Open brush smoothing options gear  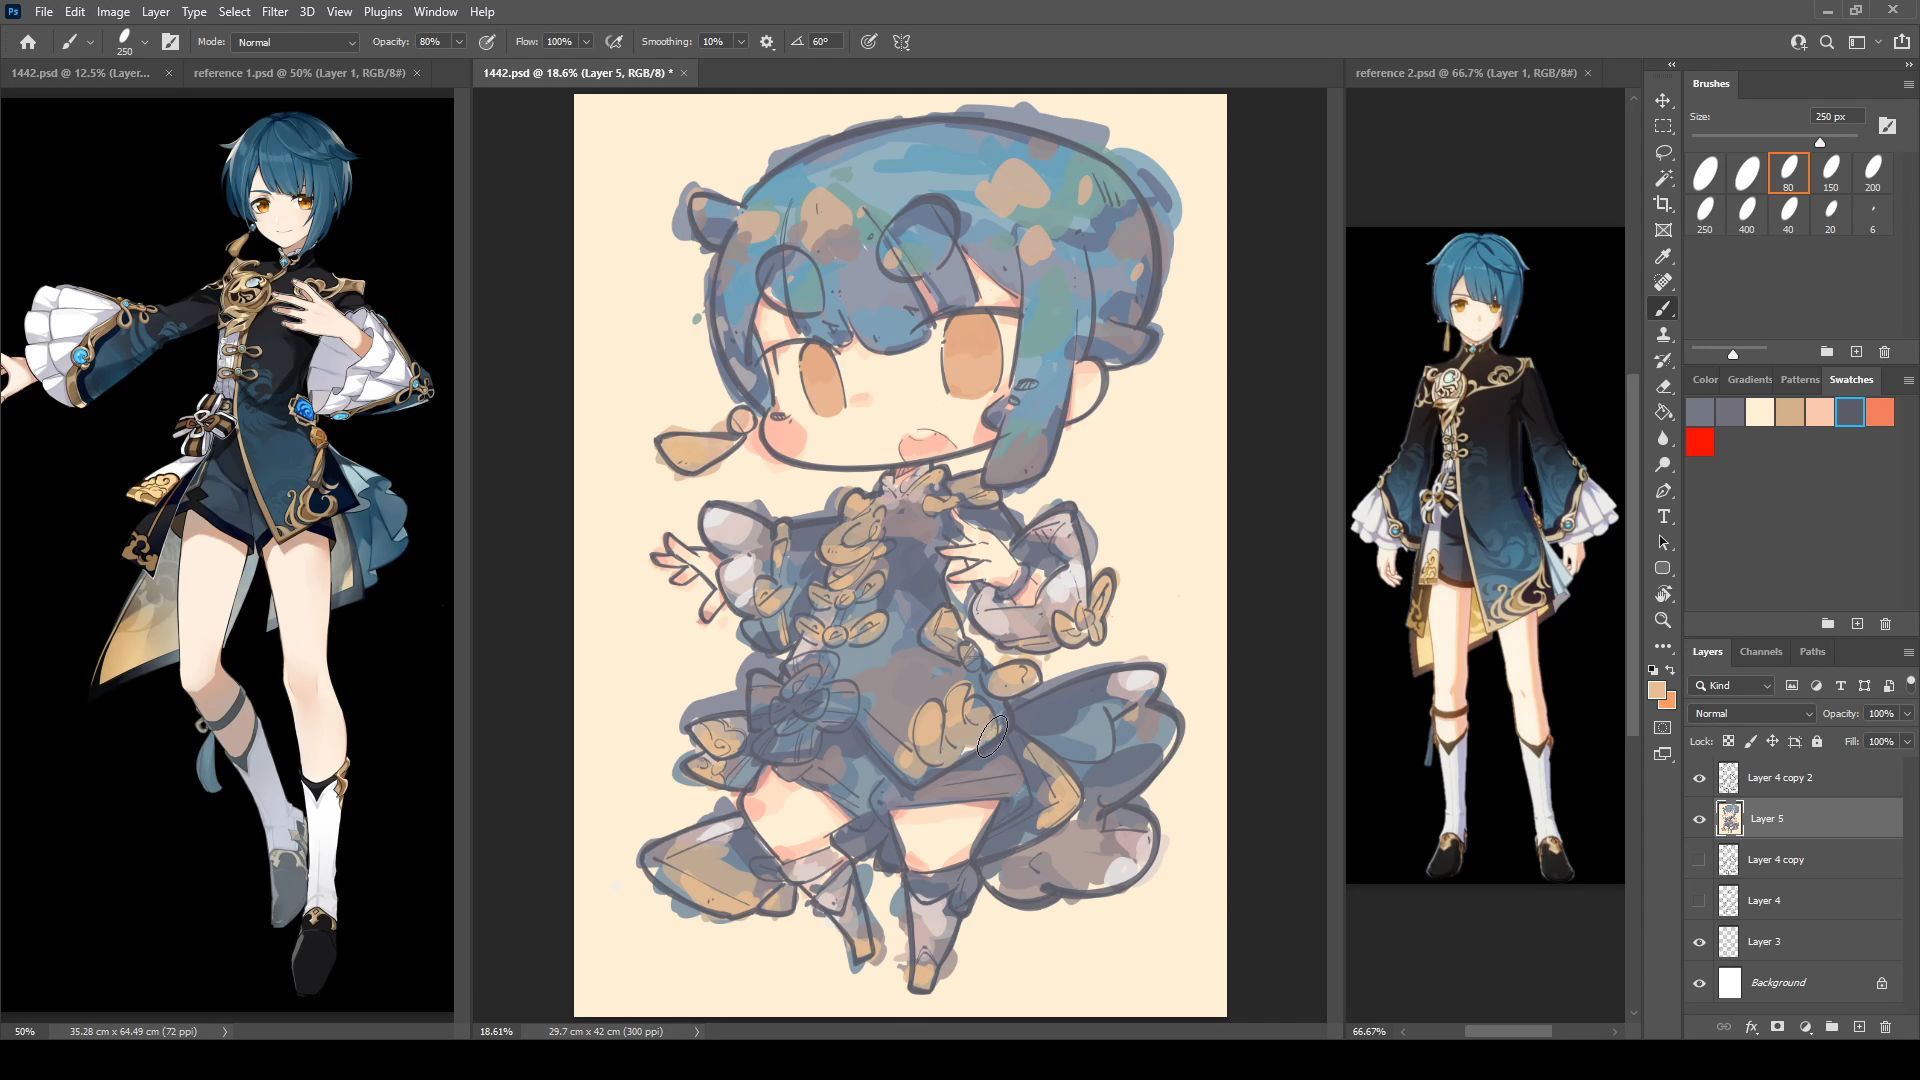[767, 42]
